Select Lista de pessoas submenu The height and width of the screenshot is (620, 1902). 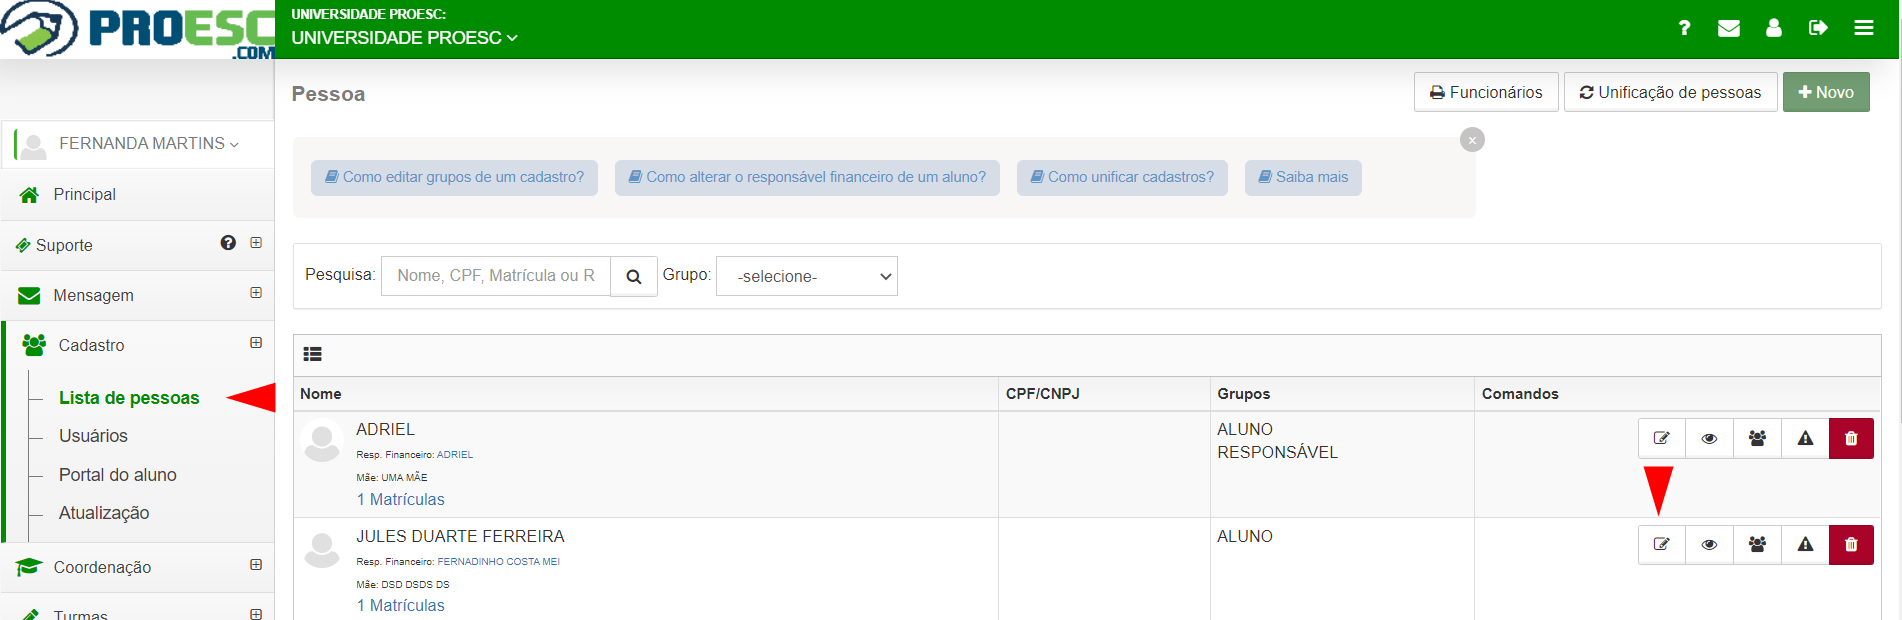click(129, 398)
